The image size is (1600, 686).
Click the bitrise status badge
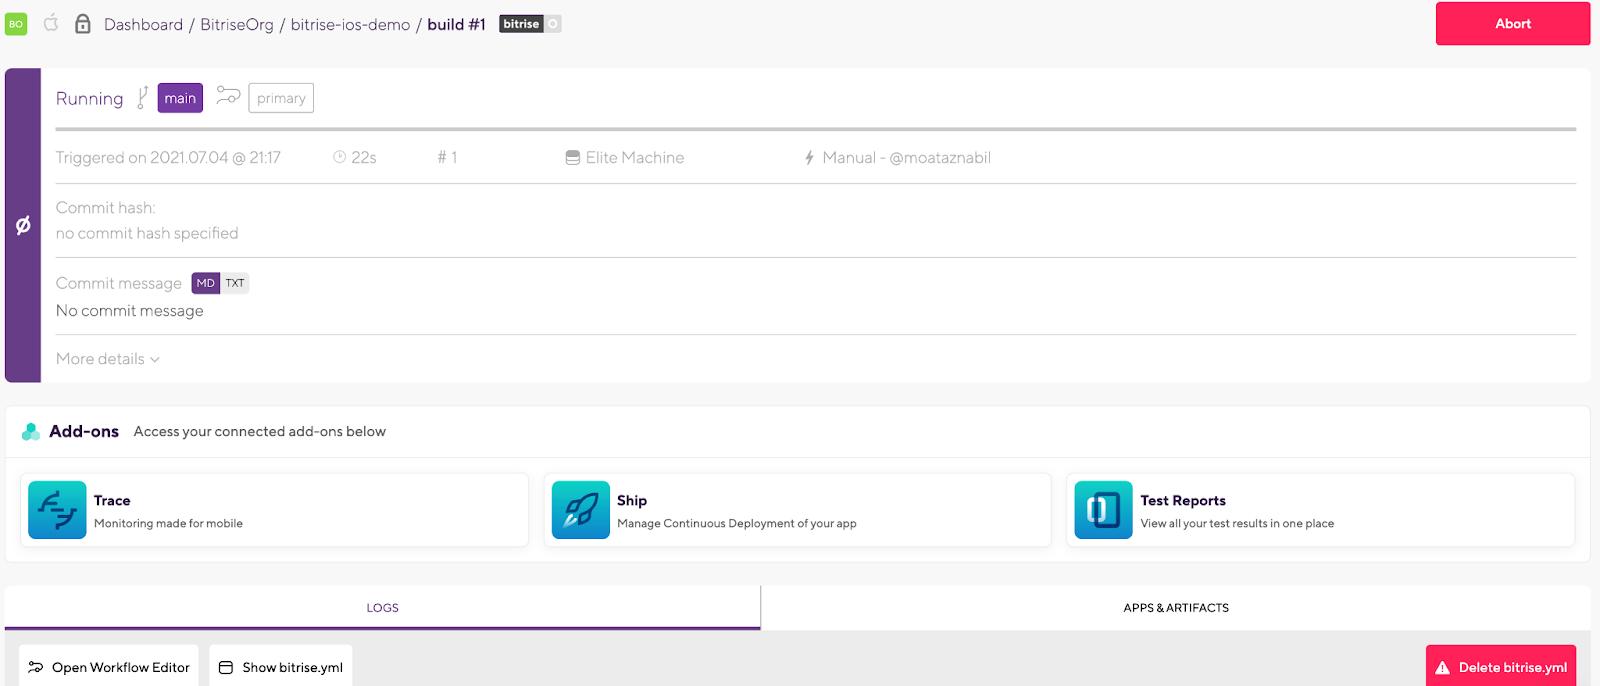click(530, 24)
